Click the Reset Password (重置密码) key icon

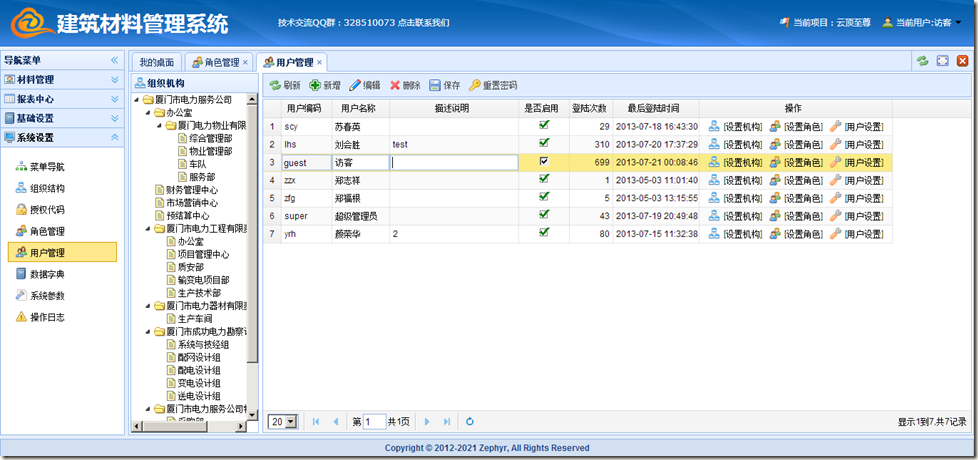point(475,86)
